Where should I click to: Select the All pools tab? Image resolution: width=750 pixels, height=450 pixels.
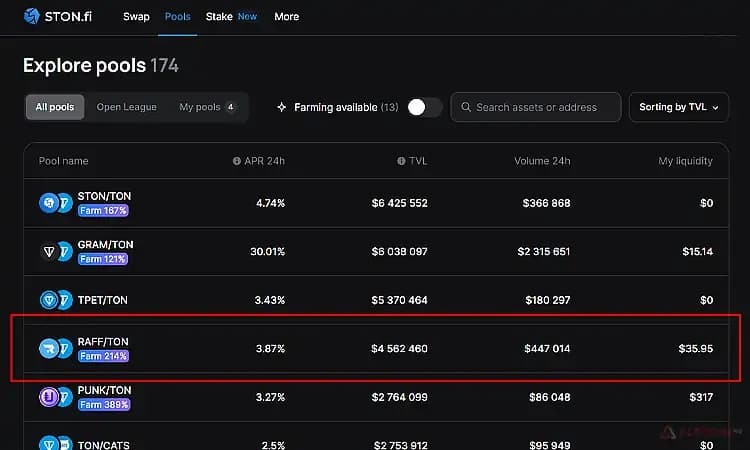coord(55,107)
